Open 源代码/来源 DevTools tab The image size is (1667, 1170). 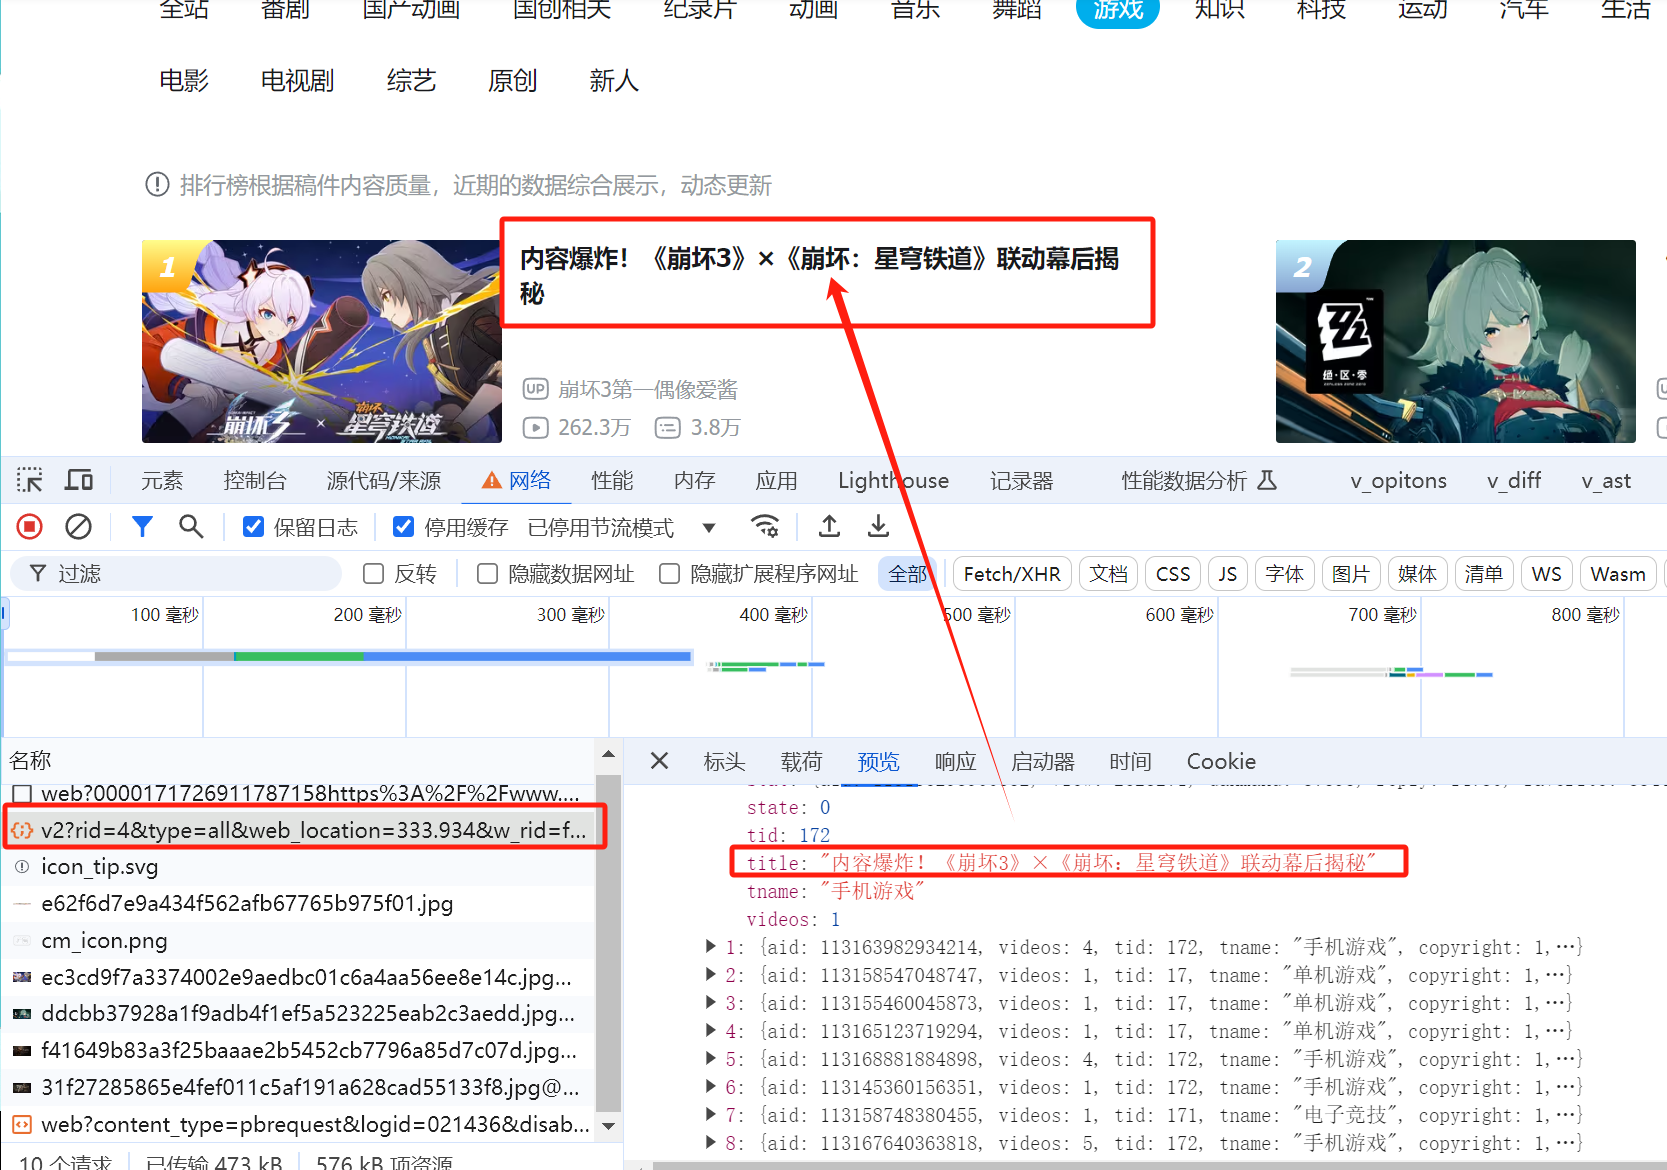(384, 481)
